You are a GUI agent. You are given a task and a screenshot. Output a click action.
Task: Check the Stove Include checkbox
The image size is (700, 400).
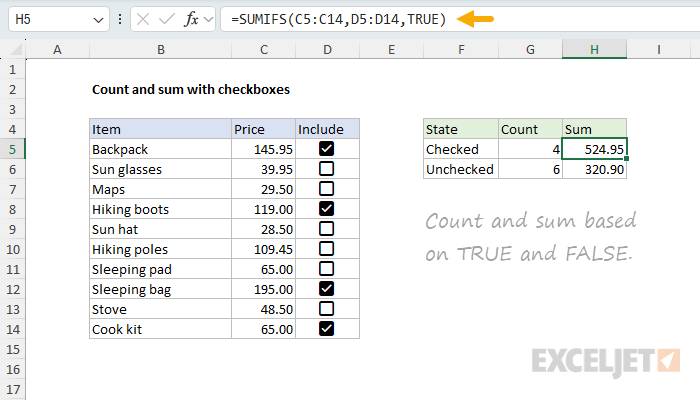[326, 308]
